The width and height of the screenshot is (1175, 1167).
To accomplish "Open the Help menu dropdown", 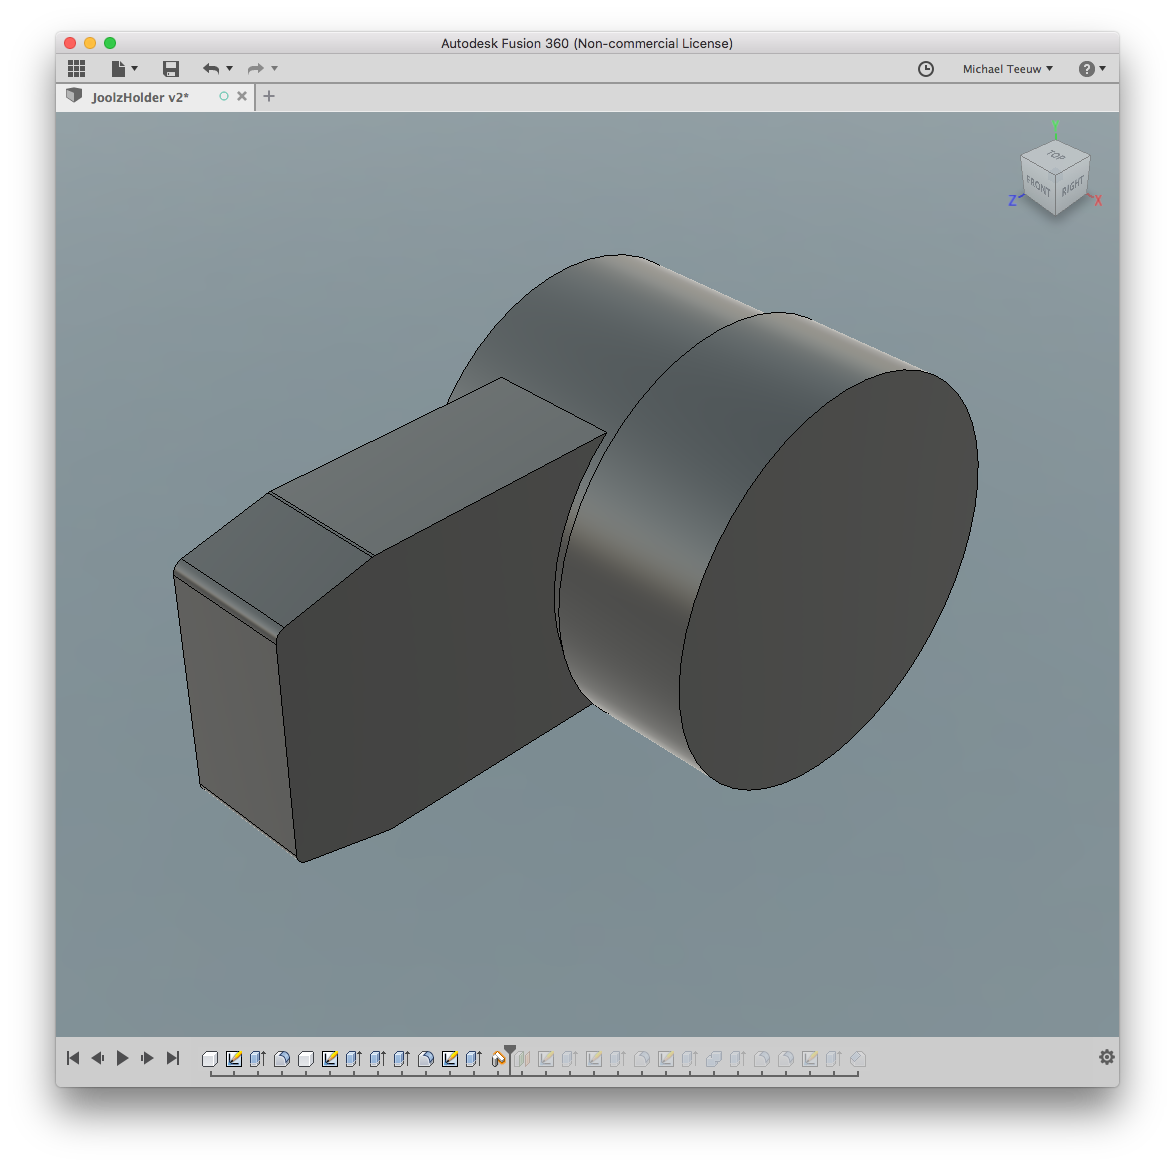I will tap(1092, 68).
